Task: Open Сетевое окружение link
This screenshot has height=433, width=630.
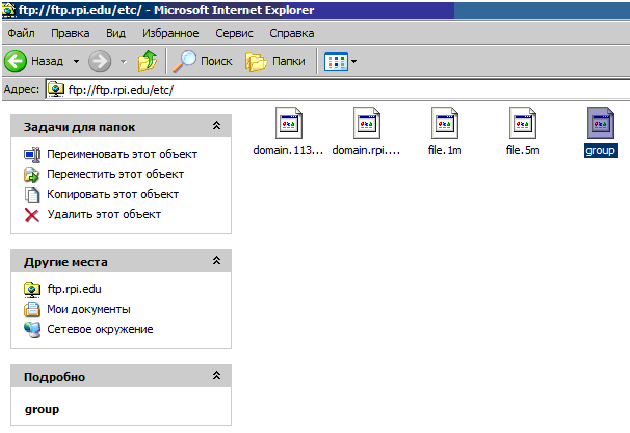Action: (100, 329)
